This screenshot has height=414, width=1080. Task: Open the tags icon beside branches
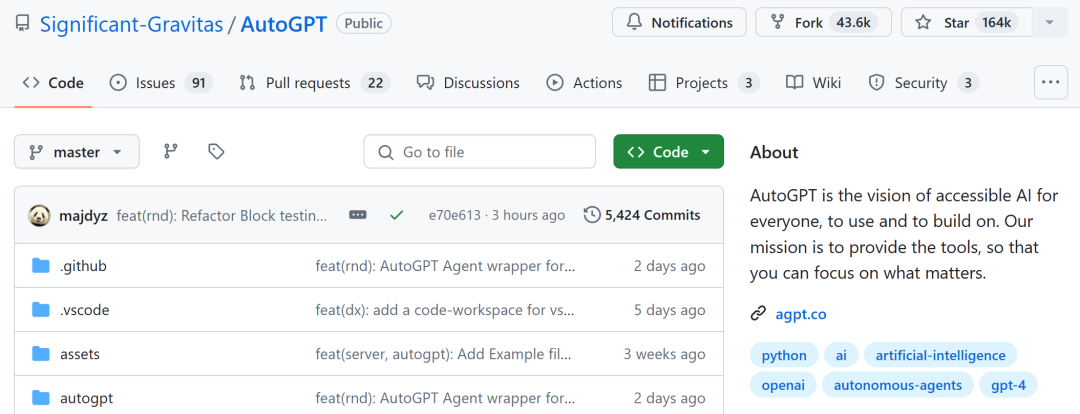pyautogui.click(x=216, y=152)
